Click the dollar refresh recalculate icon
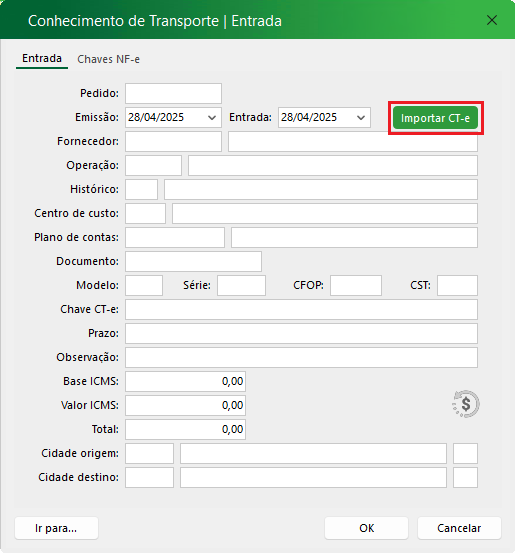The image size is (515, 553). tap(466, 404)
